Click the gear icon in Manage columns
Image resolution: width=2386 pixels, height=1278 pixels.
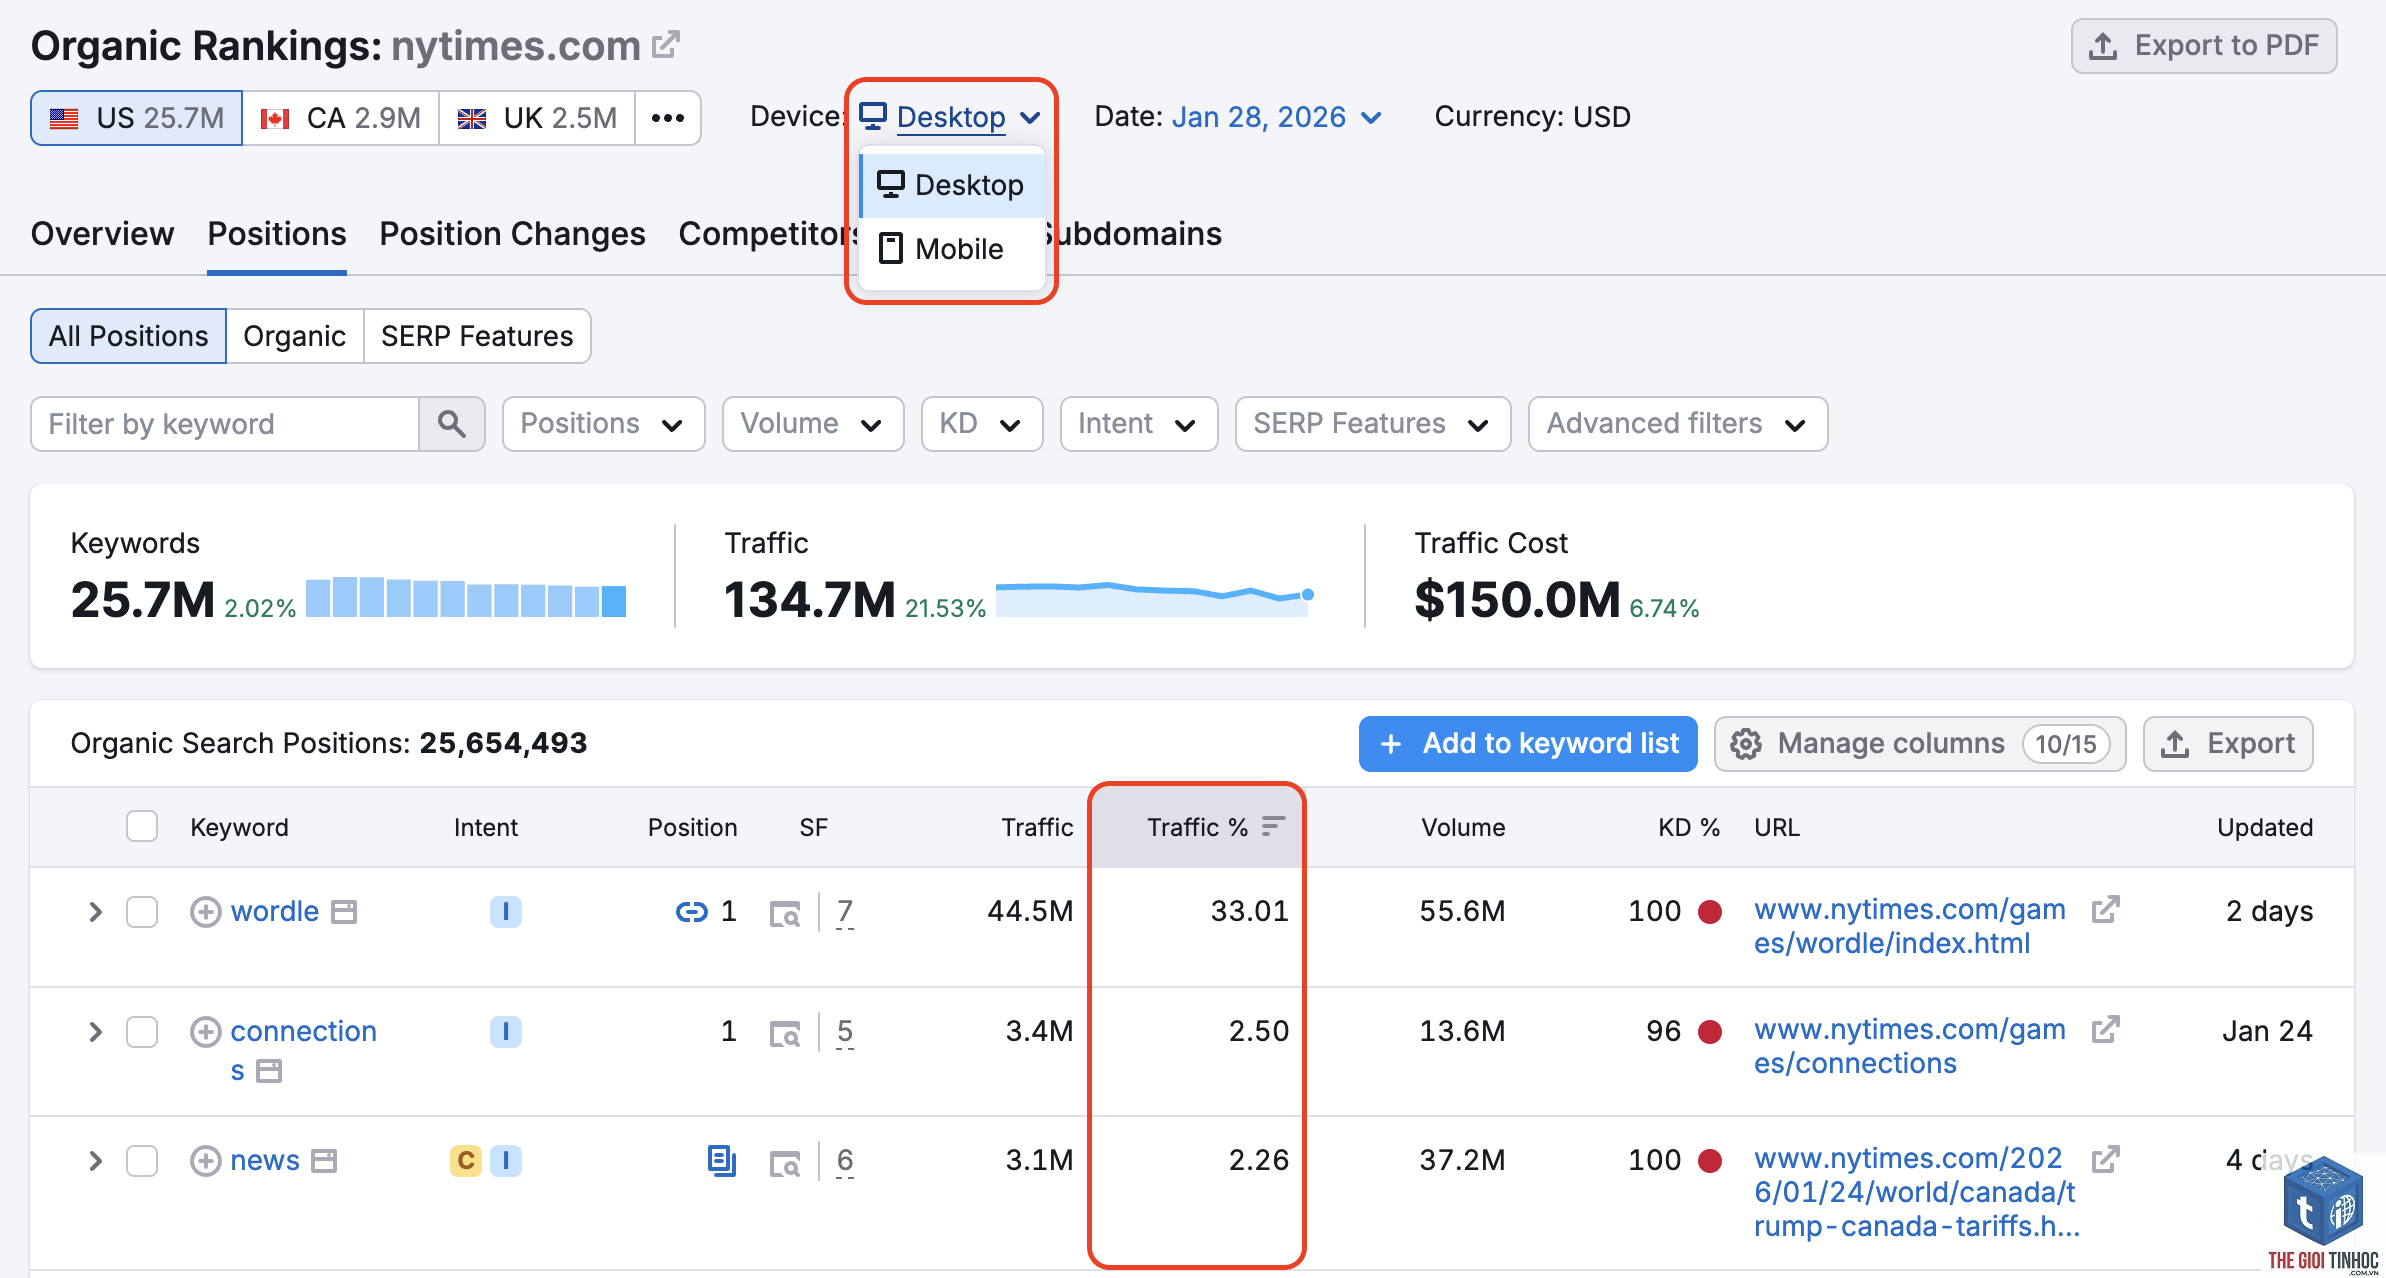coord(1746,744)
